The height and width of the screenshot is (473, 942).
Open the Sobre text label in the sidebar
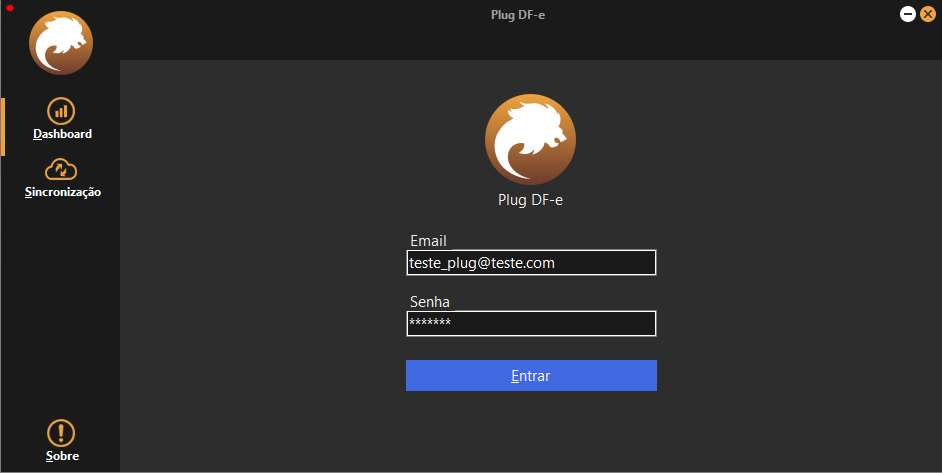(x=62, y=456)
